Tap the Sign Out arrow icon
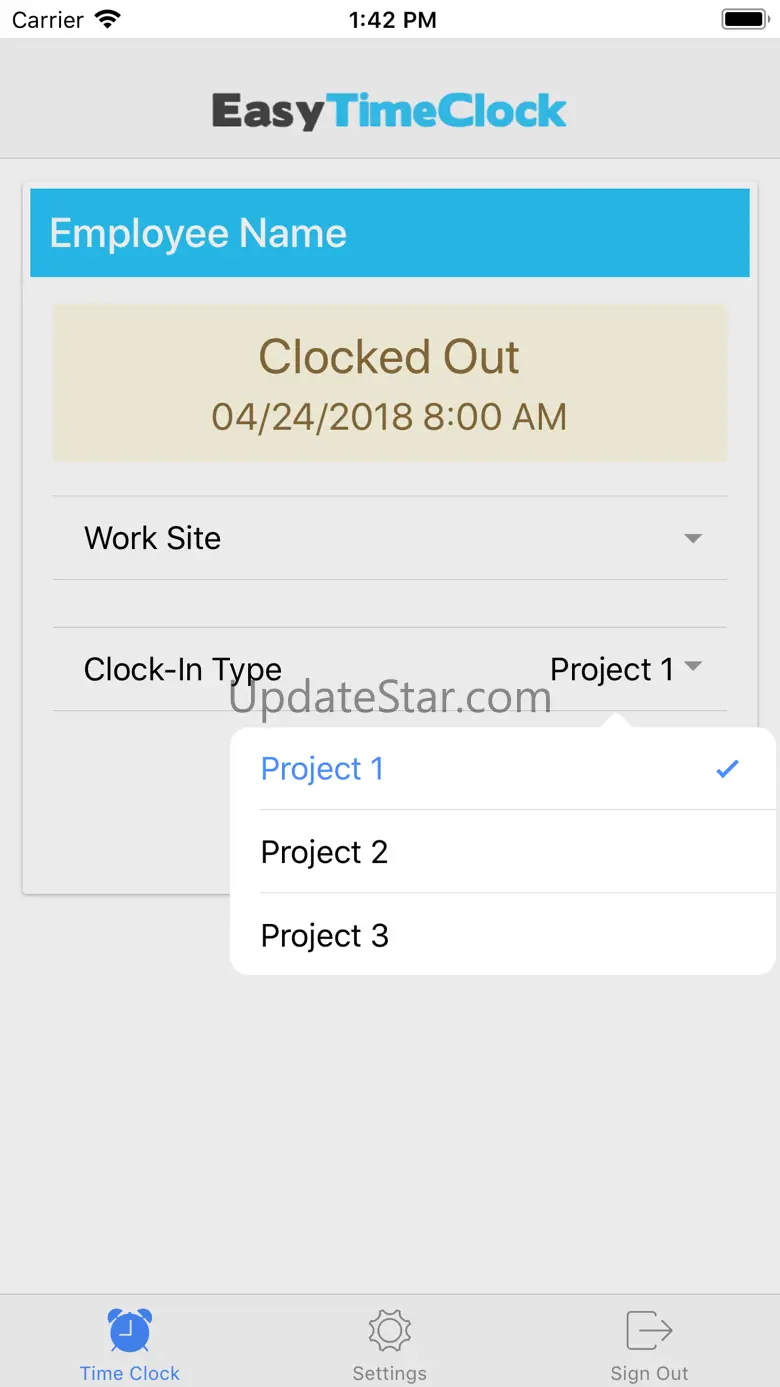Screen dimensions: 780x1387 coord(649,1331)
